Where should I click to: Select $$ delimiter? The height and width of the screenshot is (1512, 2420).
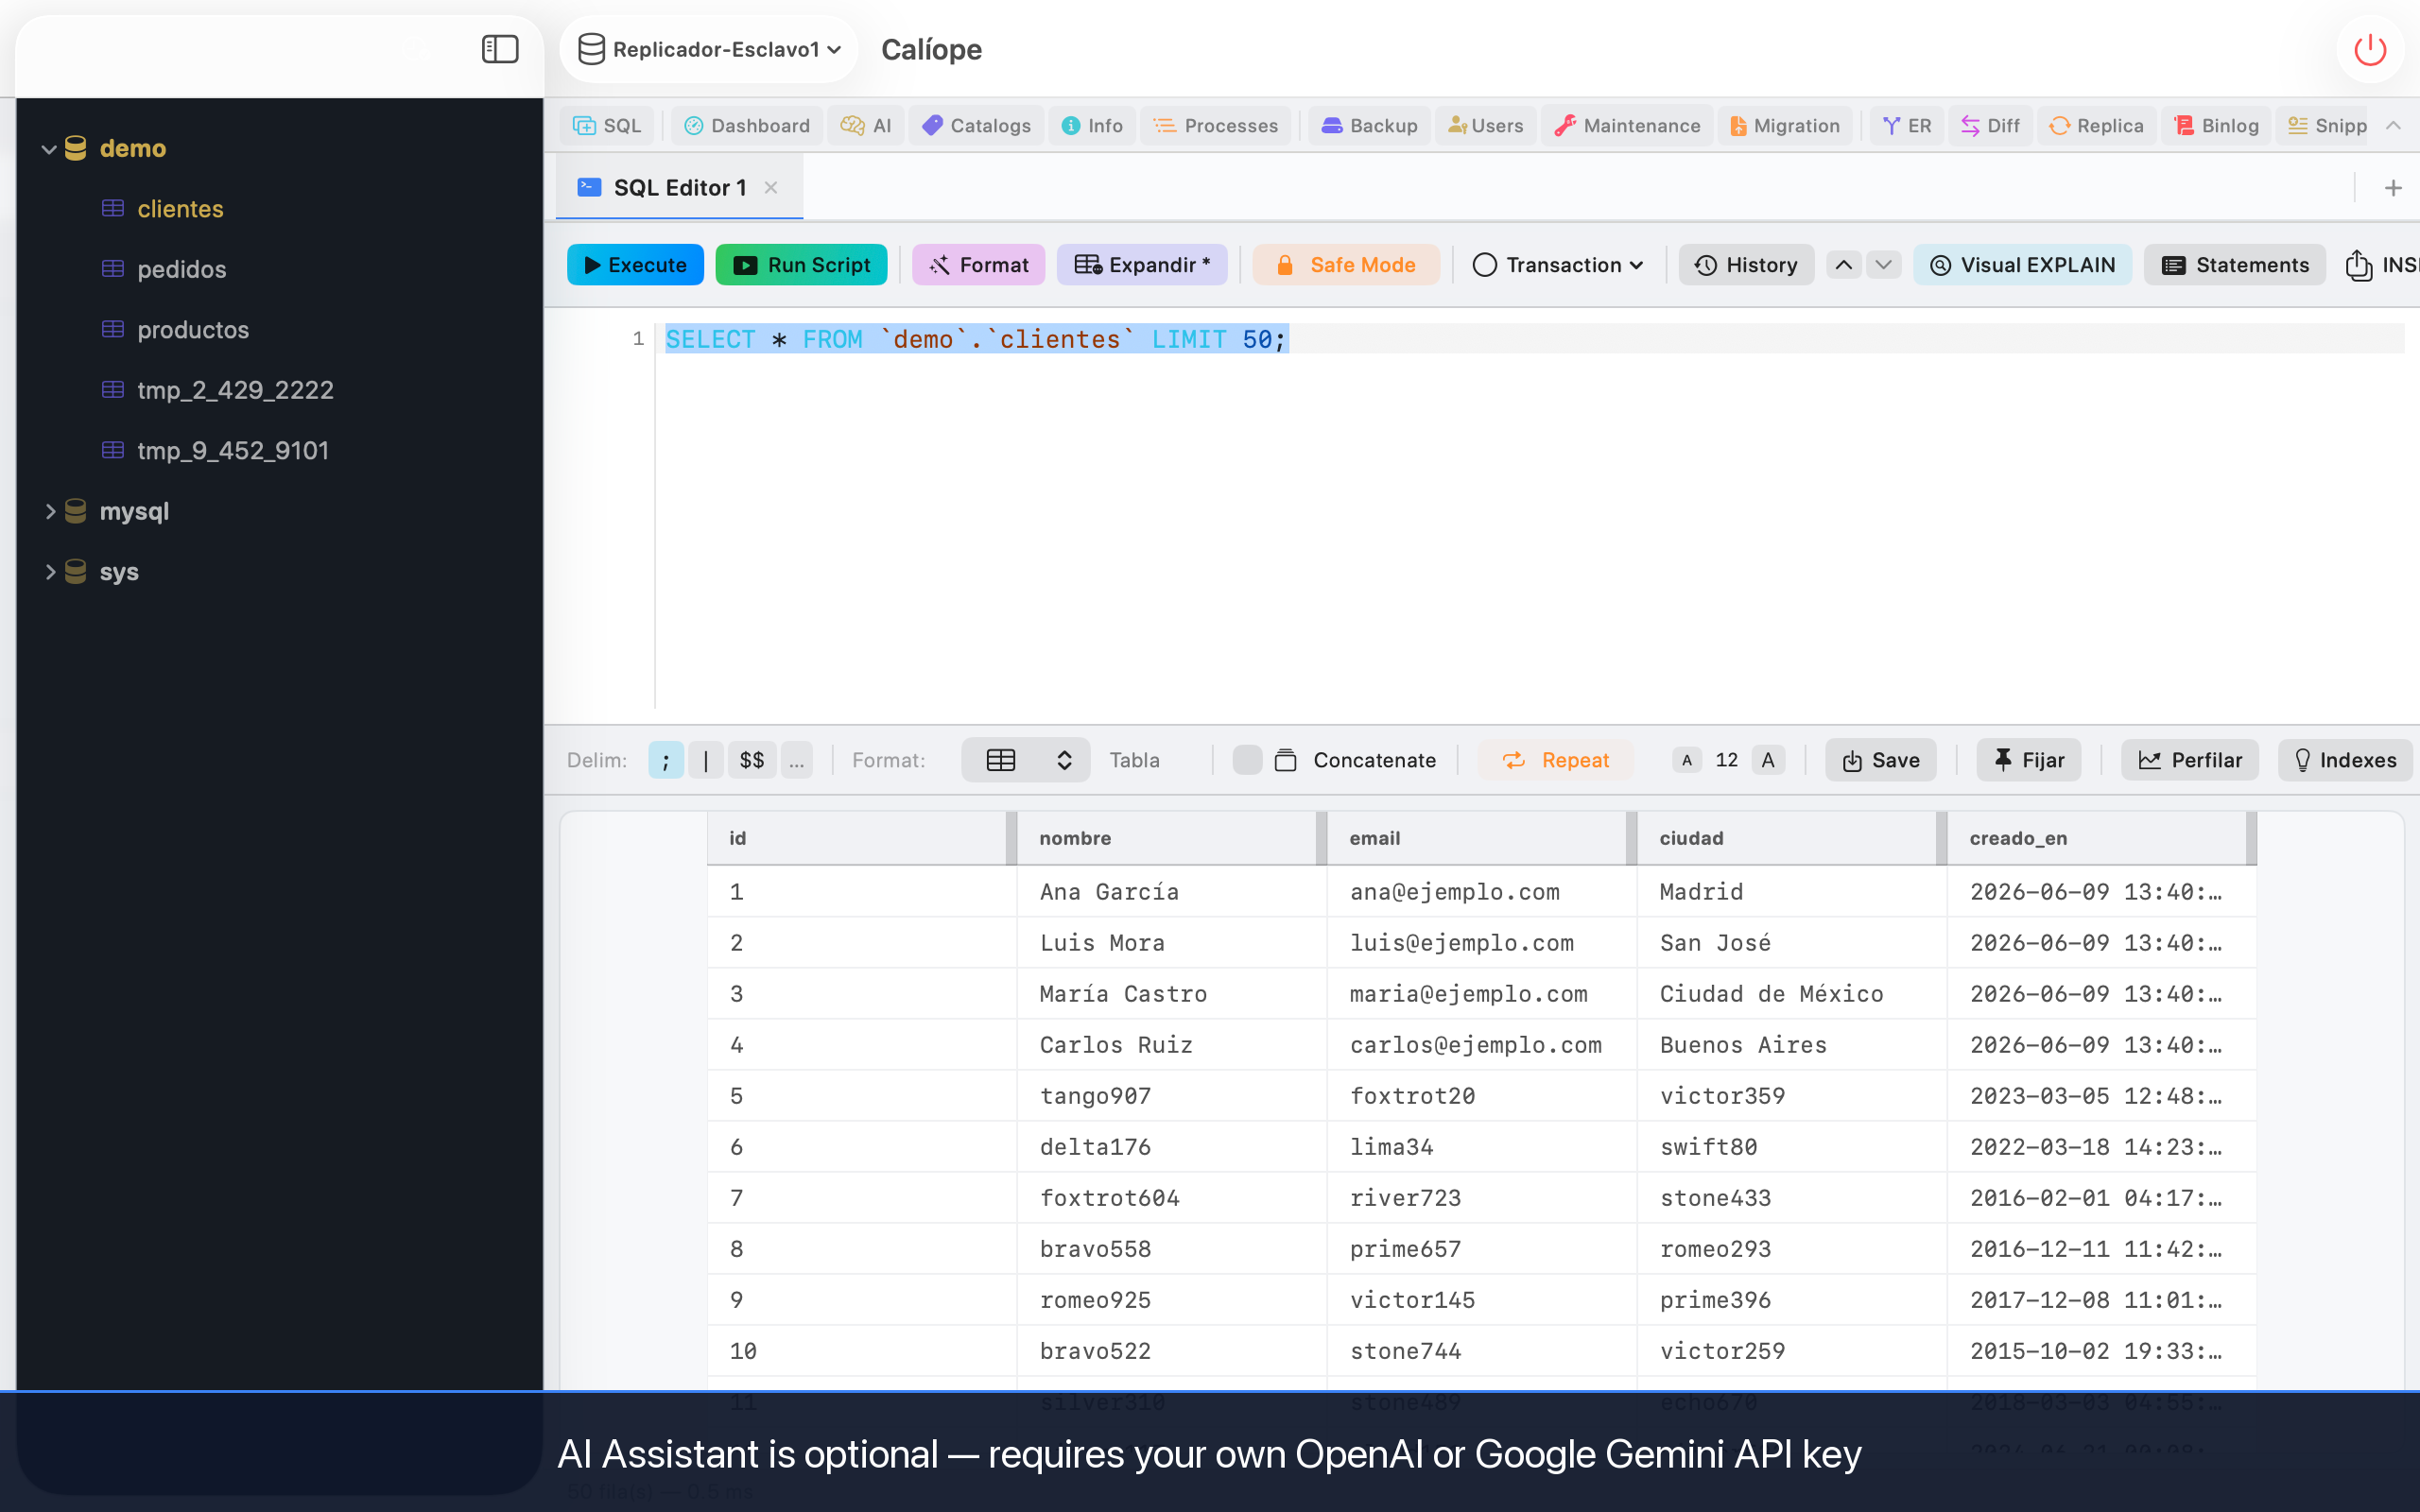(752, 760)
